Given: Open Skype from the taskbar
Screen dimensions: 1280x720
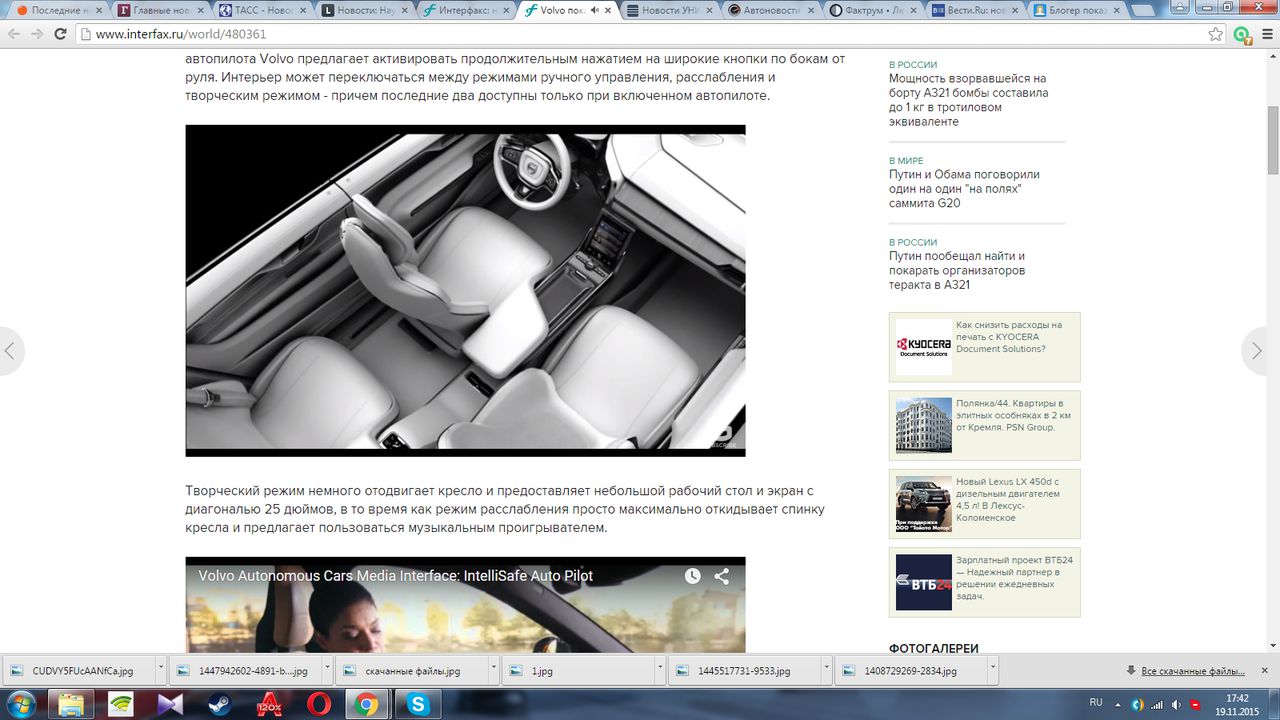Looking at the screenshot, I should click(417, 704).
